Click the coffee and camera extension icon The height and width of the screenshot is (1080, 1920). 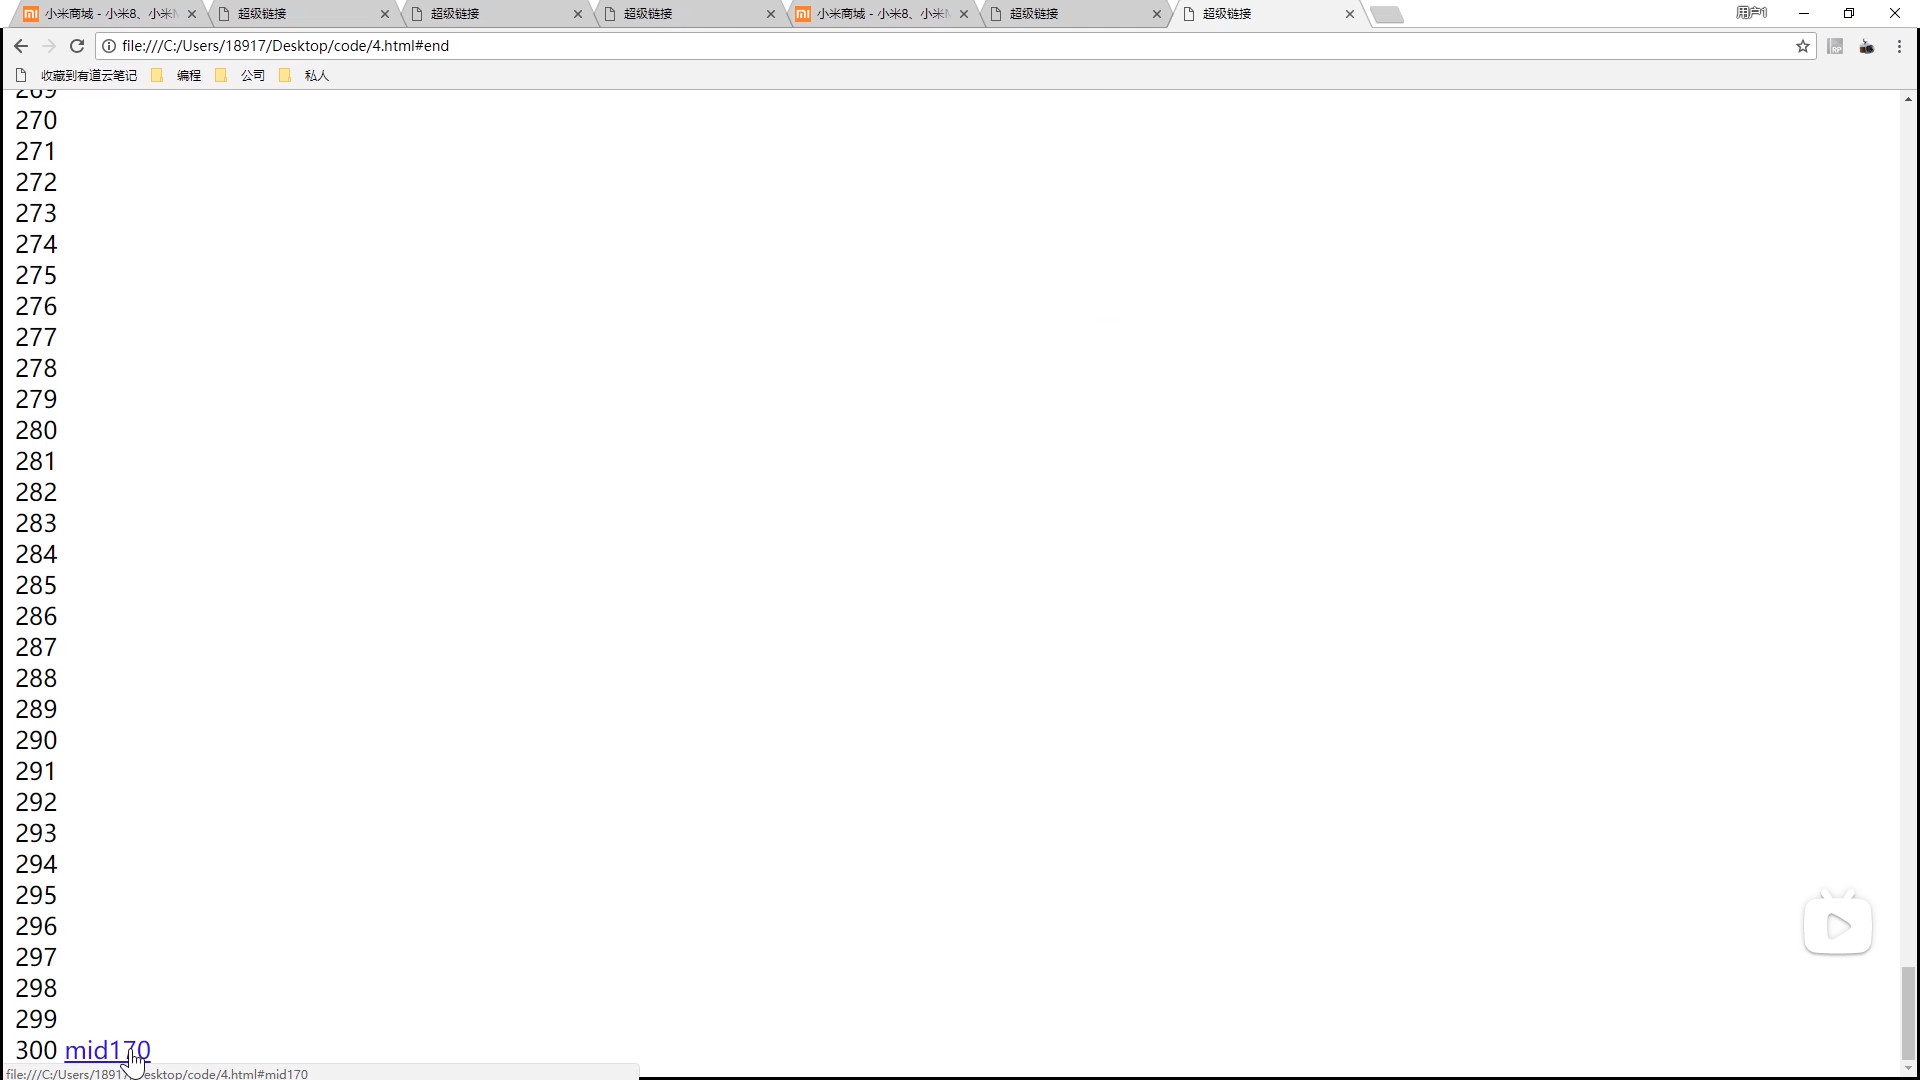(x=1867, y=46)
